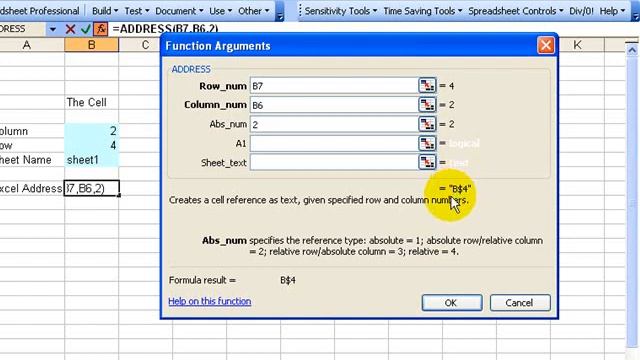Open the Use menu

tap(220, 11)
